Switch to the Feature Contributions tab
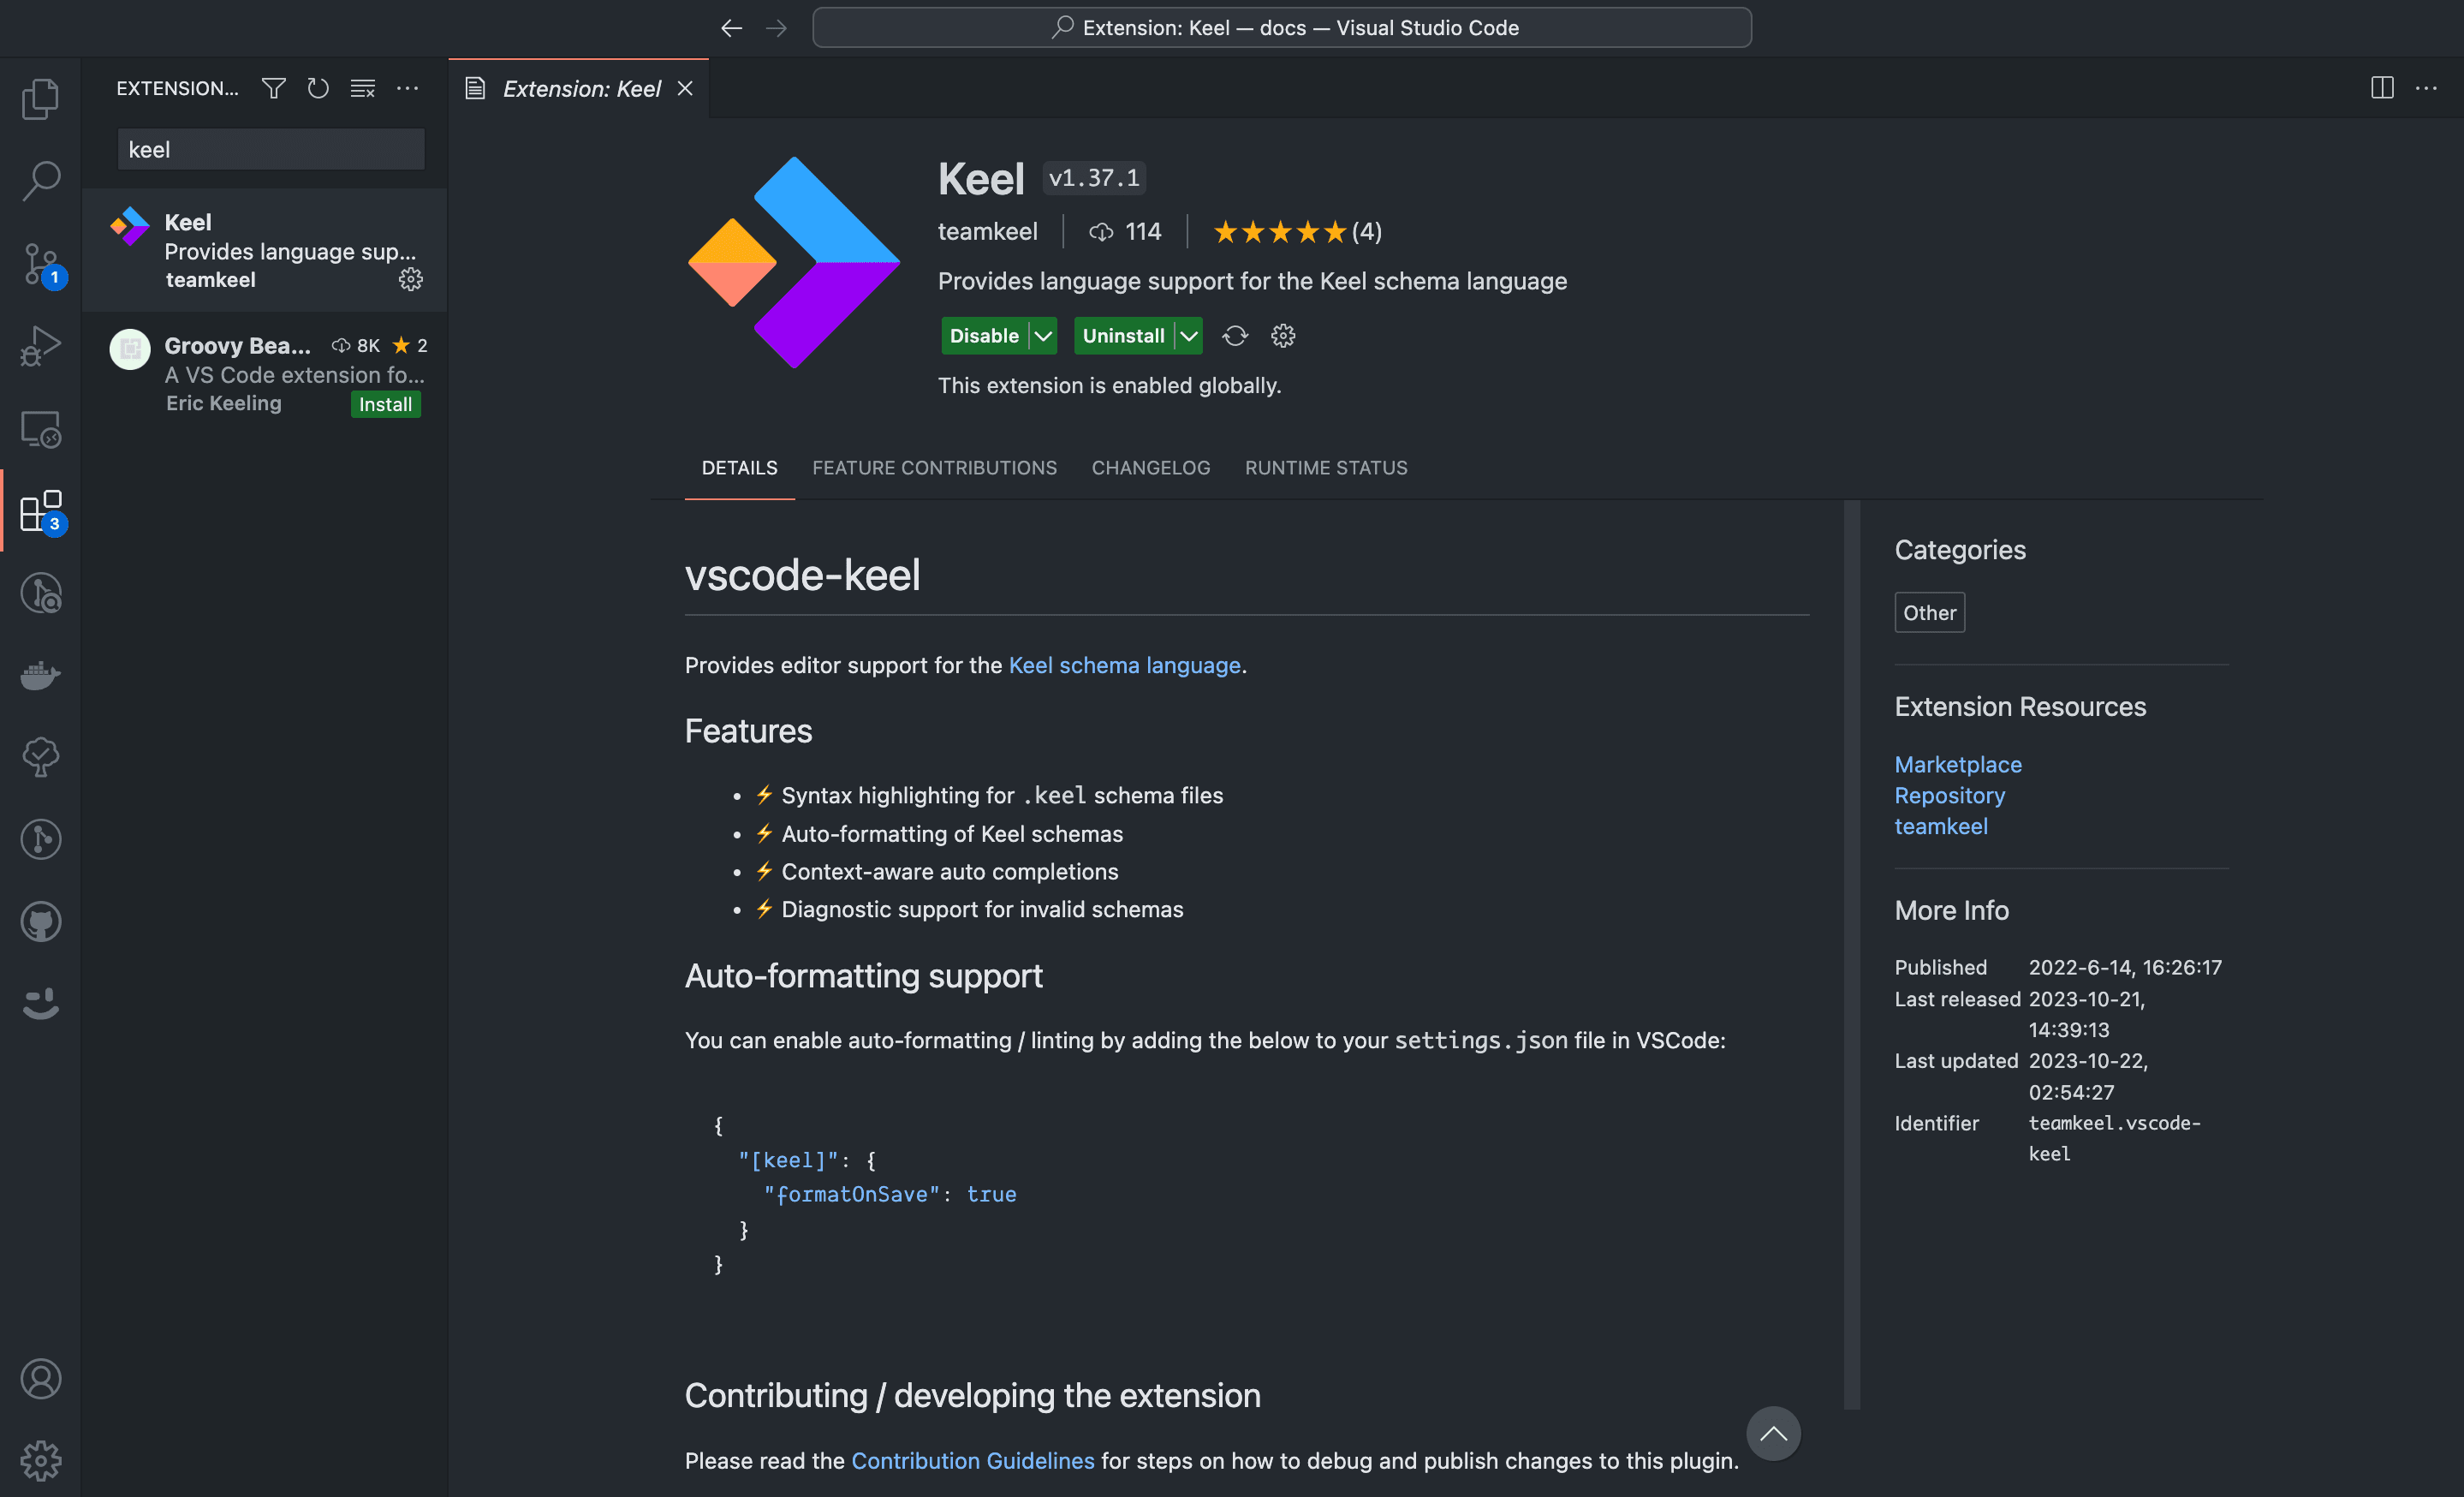Image resolution: width=2464 pixels, height=1497 pixels. [934, 468]
